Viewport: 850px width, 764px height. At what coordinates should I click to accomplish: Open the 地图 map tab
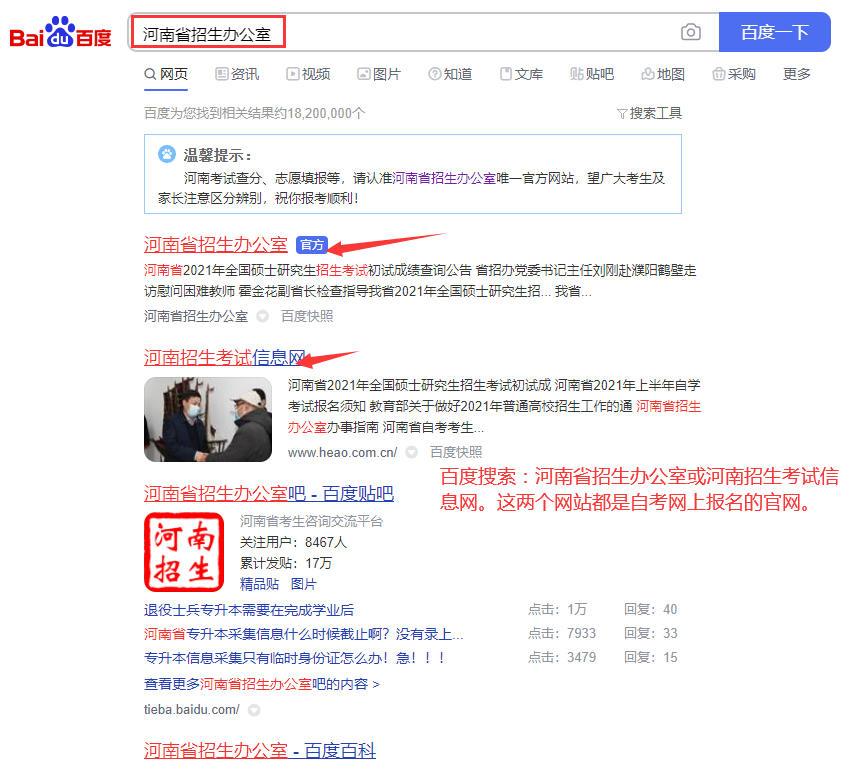[x=663, y=74]
